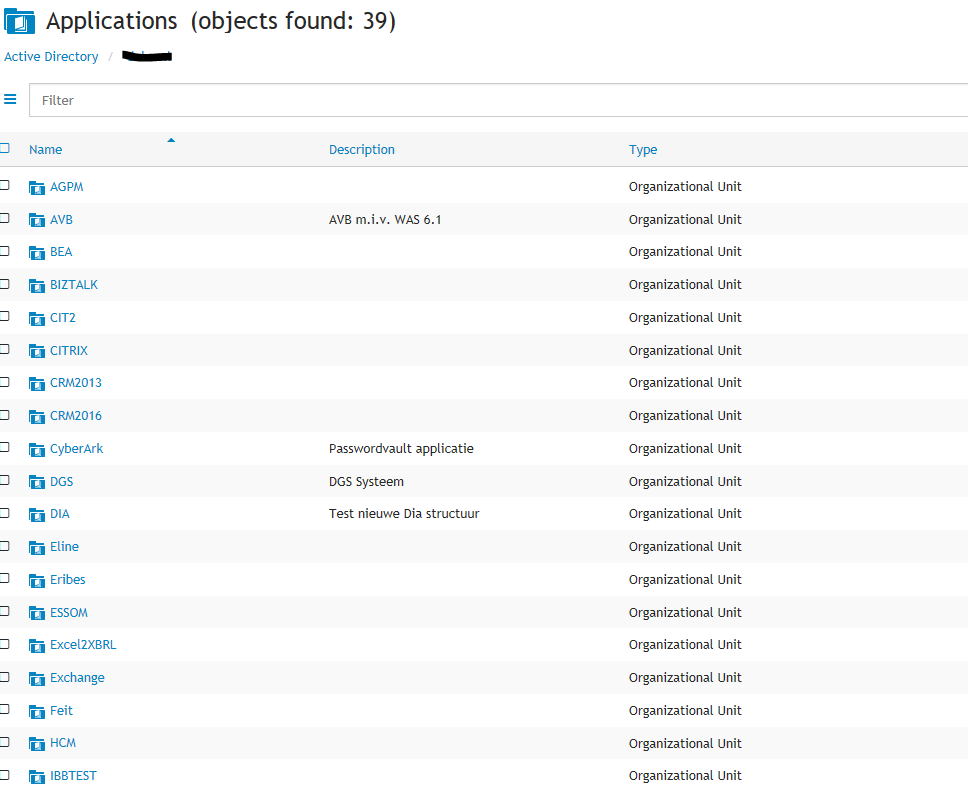The height and width of the screenshot is (787, 968).
Task: Open the BIZTALK name link
Action: click(74, 285)
